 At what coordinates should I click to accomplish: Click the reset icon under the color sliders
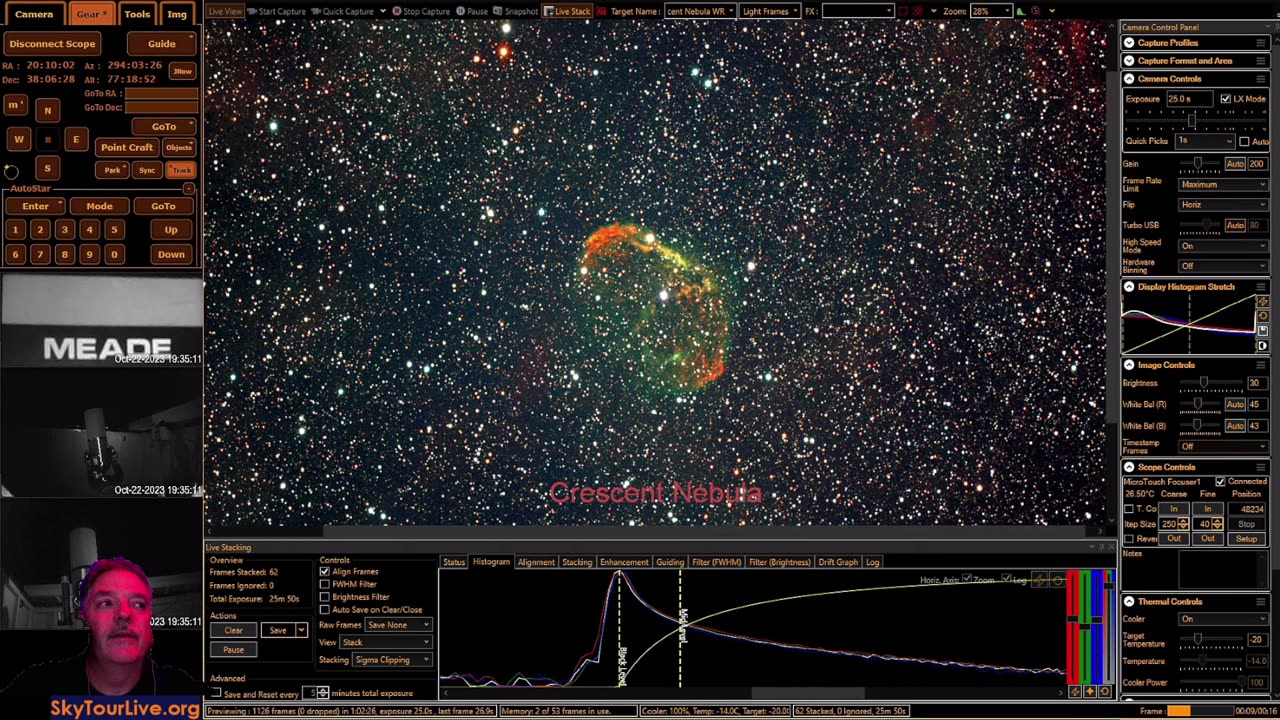pyautogui.click(x=1105, y=692)
